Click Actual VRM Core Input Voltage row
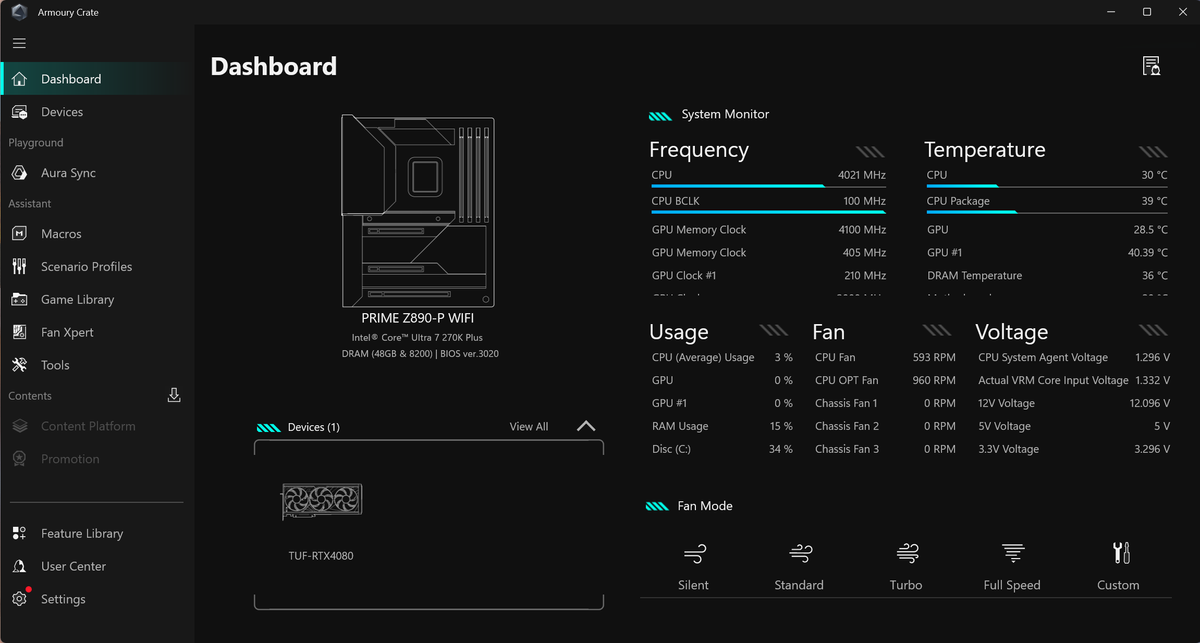Viewport: 1200px width, 643px height. [x=1074, y=380]
